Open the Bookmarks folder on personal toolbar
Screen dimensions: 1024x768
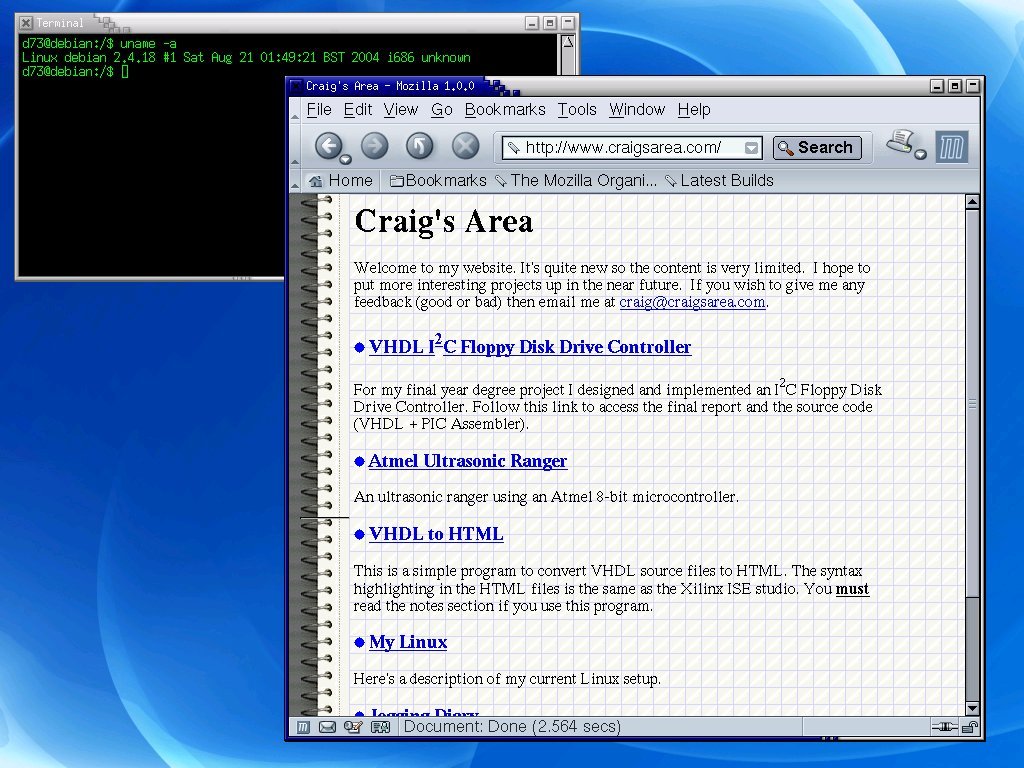coord(438,181)
